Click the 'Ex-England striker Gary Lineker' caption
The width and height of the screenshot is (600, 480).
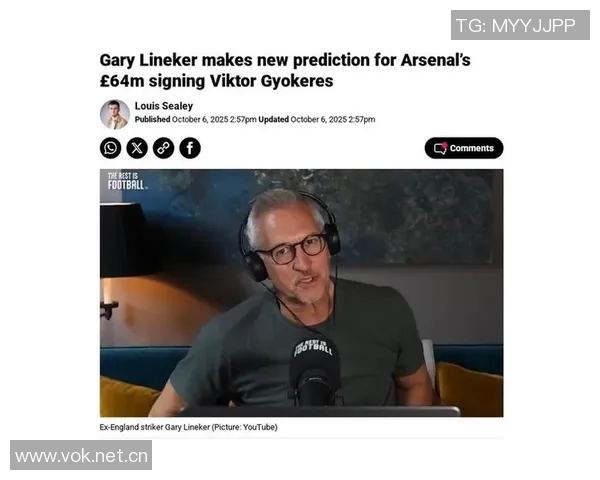[x=155, y=427]
